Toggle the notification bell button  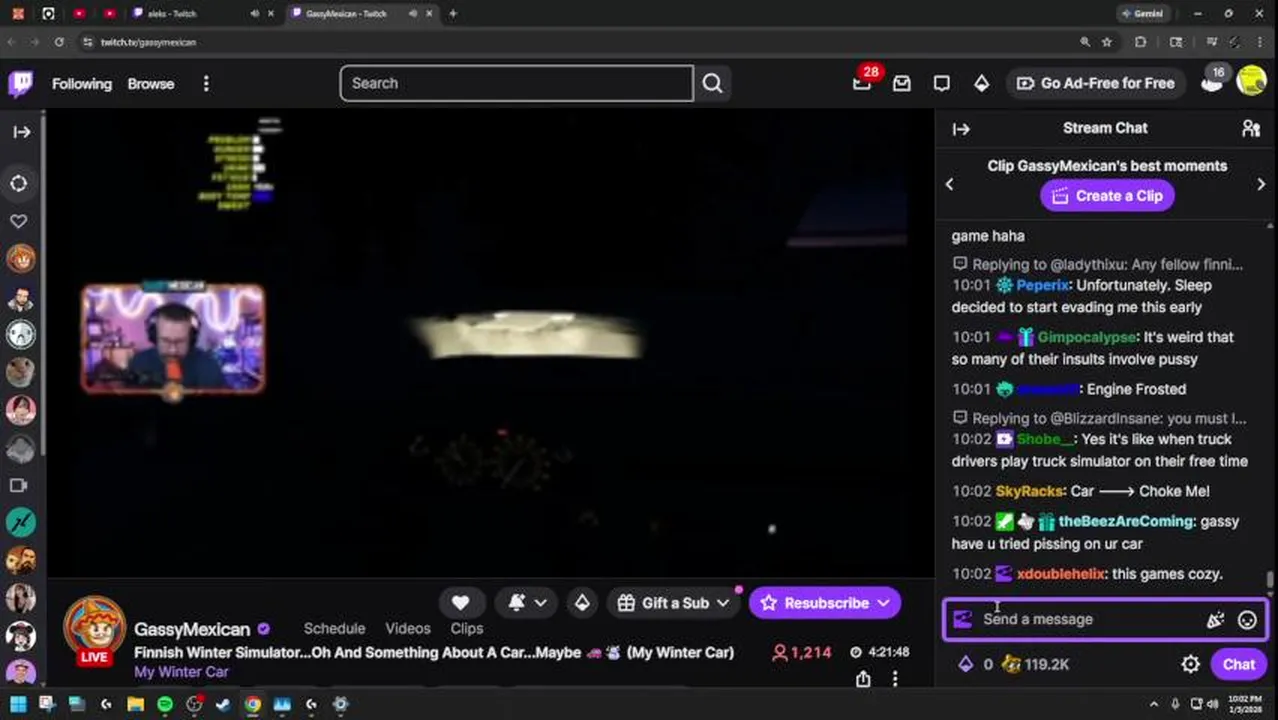click(x=516, y=603)
